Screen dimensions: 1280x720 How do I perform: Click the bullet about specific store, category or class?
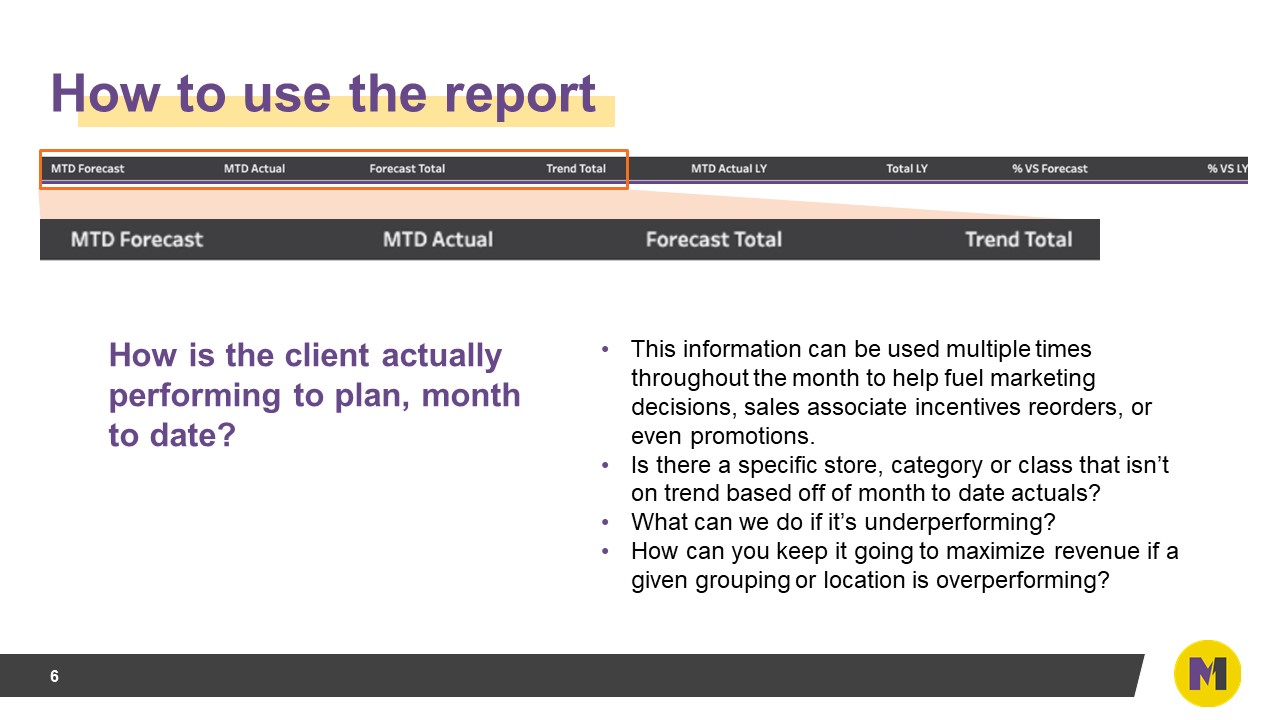(x=900, y=479)
